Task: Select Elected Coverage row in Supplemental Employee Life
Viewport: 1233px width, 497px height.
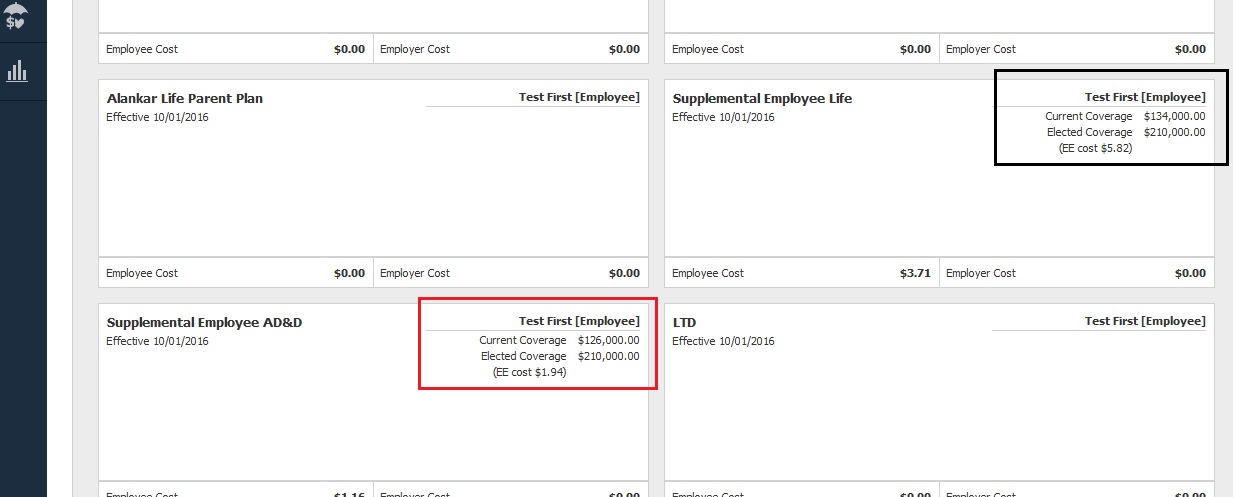Action: (x=1125, y=132)
